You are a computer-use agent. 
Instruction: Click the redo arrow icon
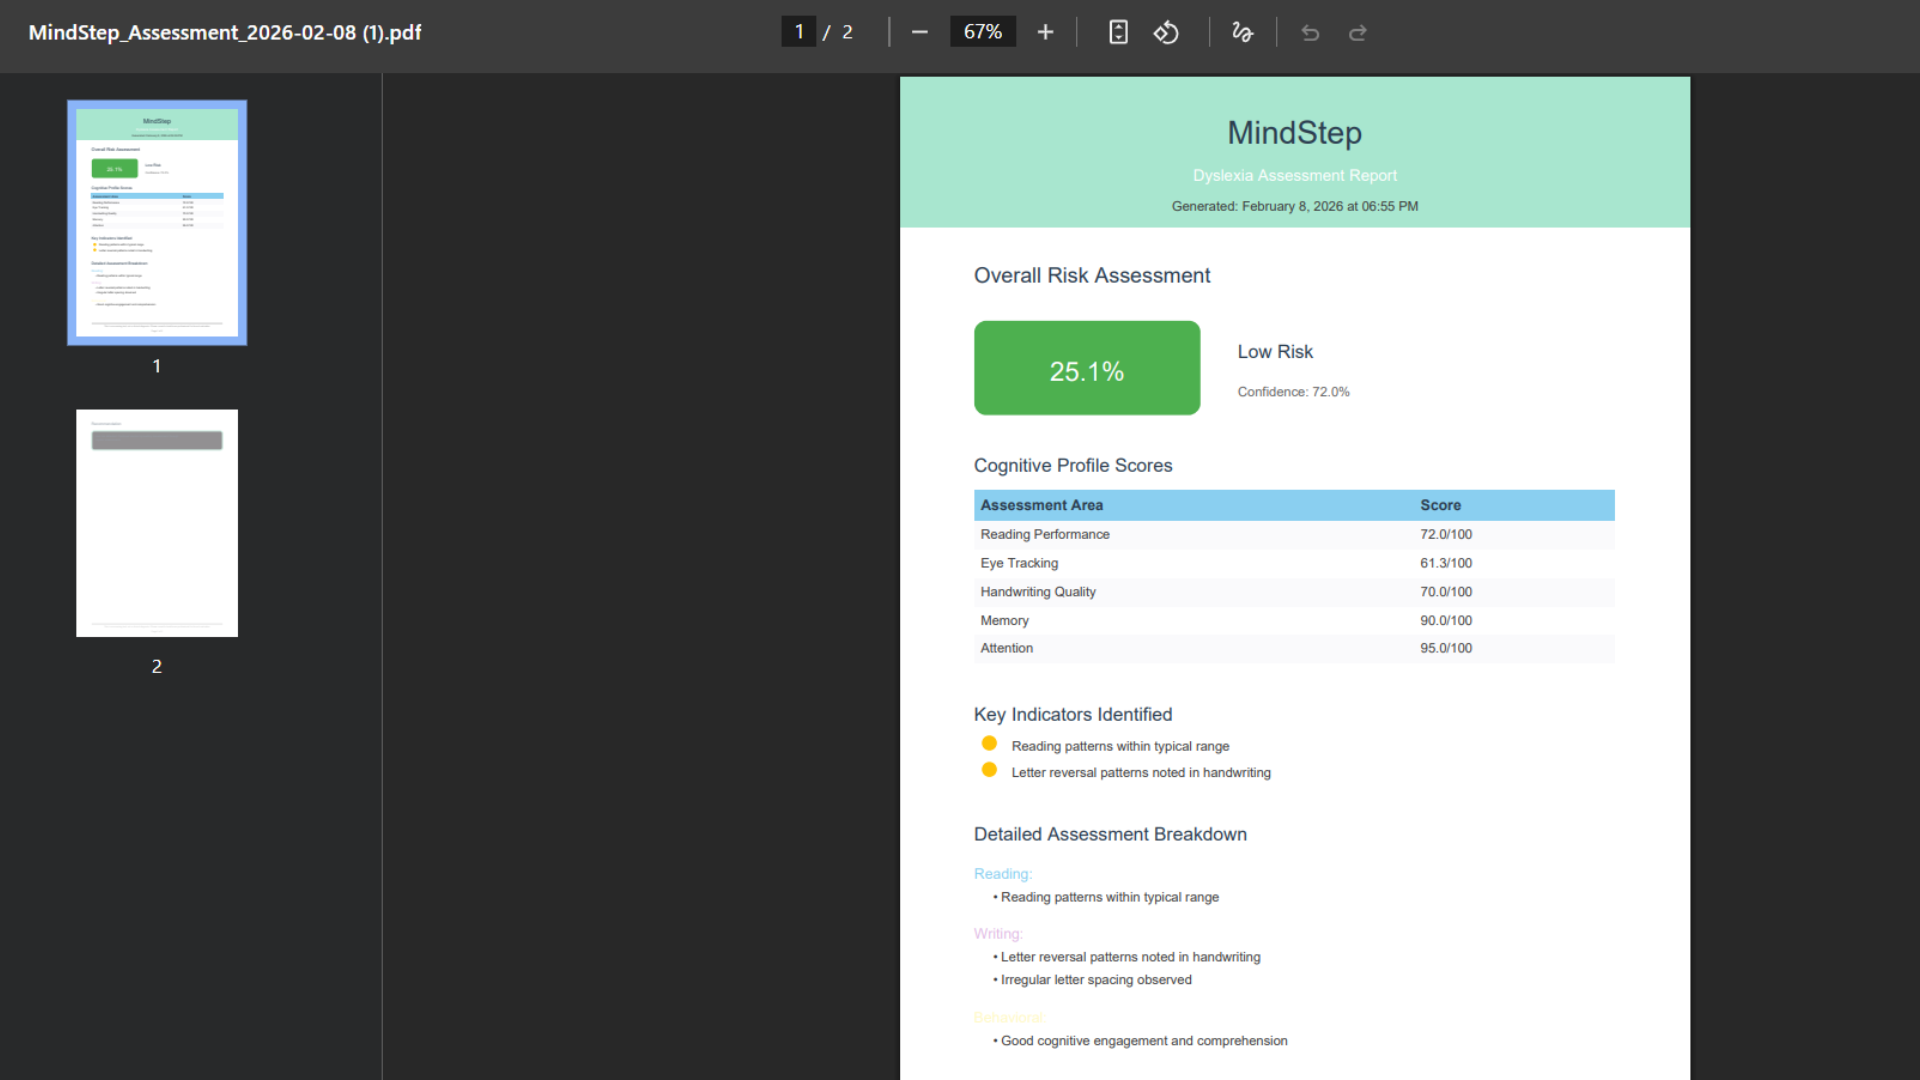coord(1357,33)
